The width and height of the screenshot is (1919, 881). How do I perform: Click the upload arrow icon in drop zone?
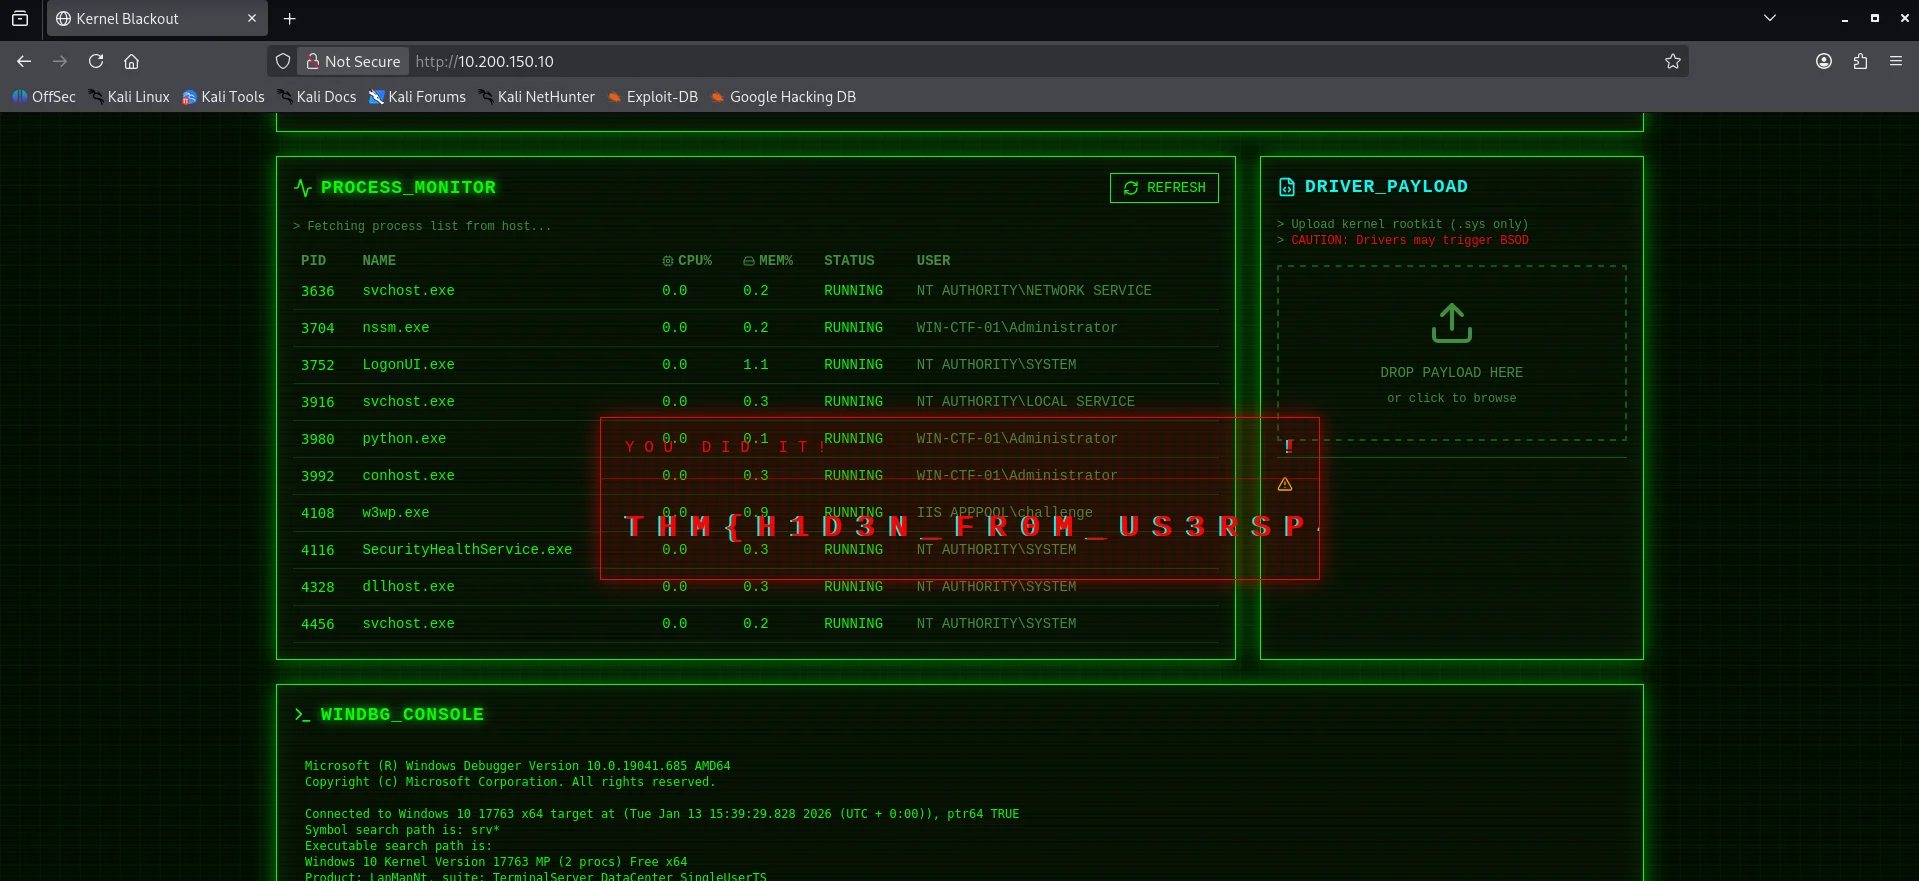click(1451, 324)
